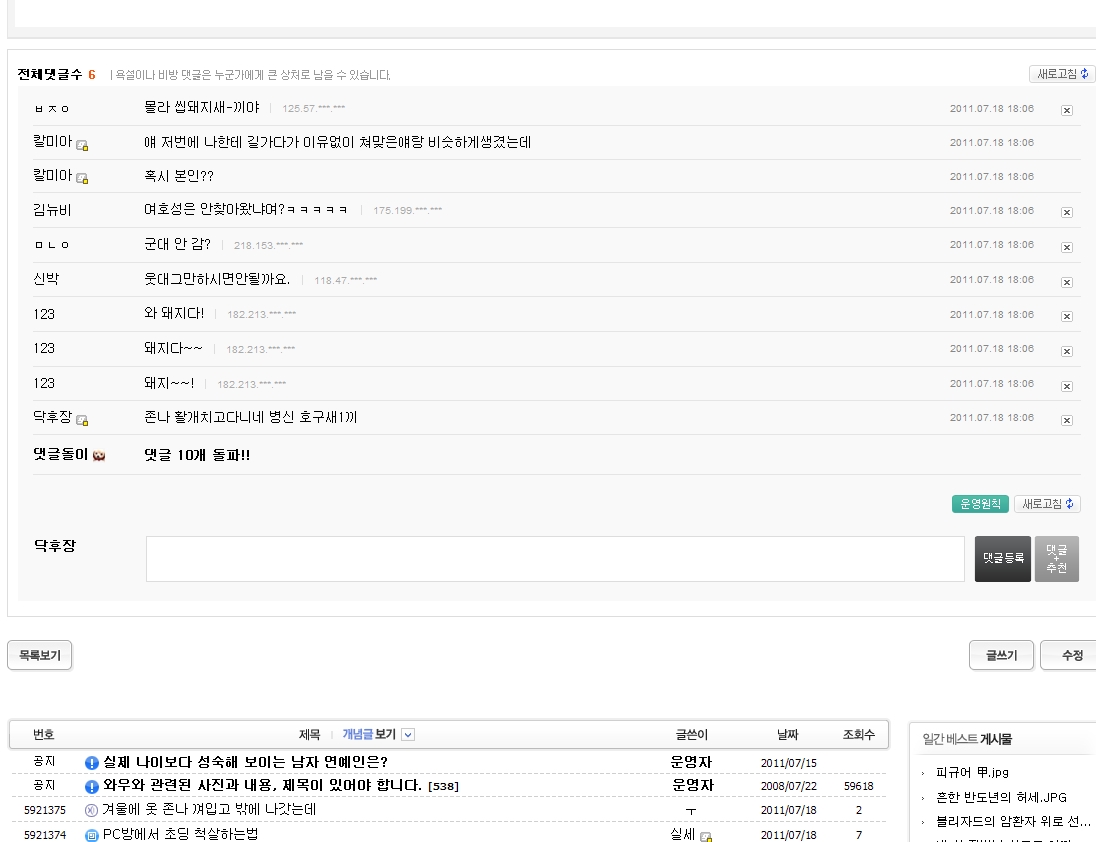Click the 댓글+추천 button
The image size is (1096, 842).
coord(1056,558)
